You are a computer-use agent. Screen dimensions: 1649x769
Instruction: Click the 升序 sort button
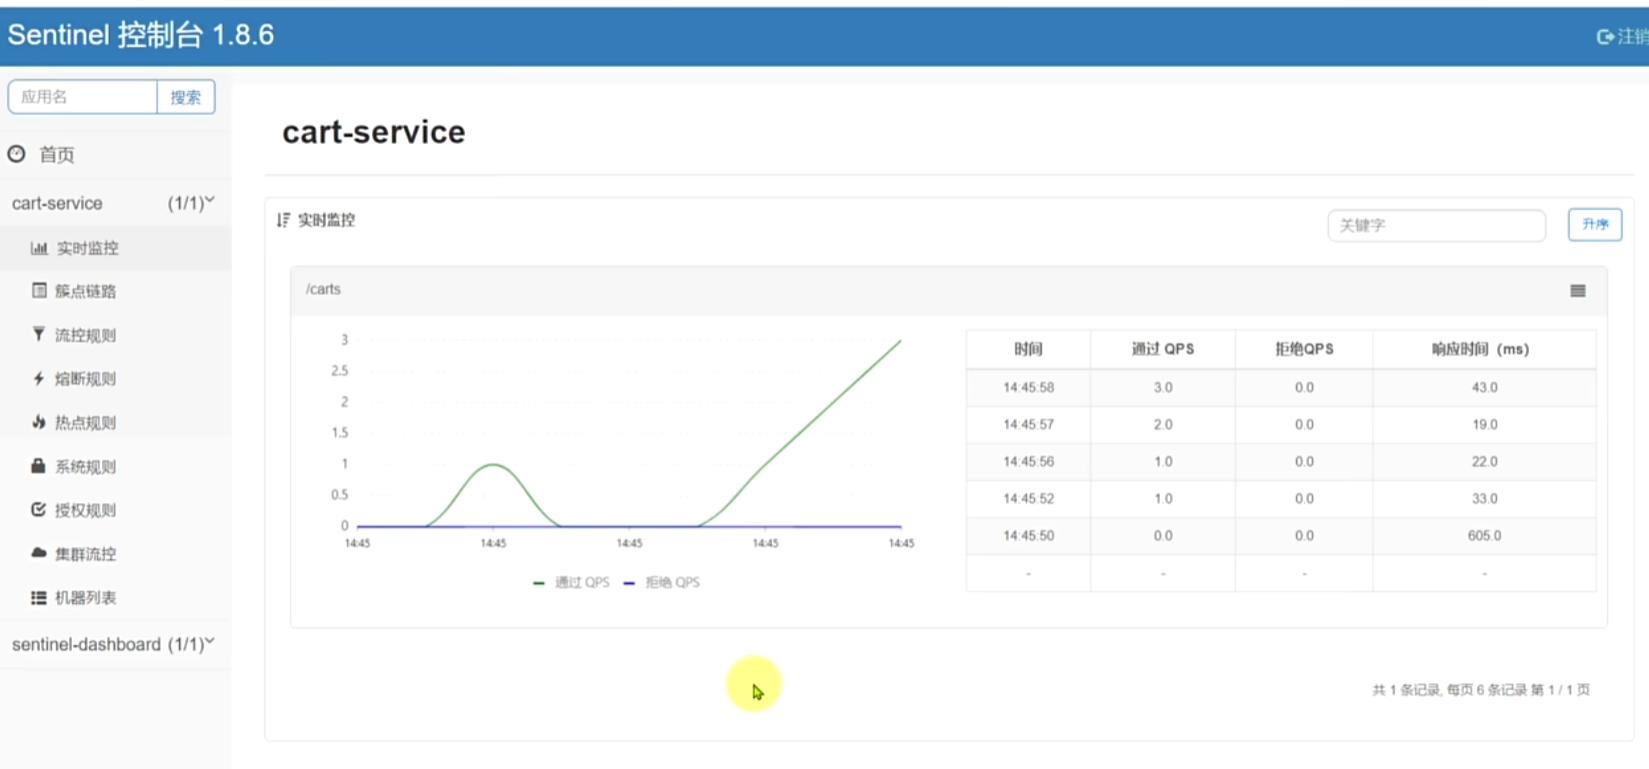click(1595, 224)
